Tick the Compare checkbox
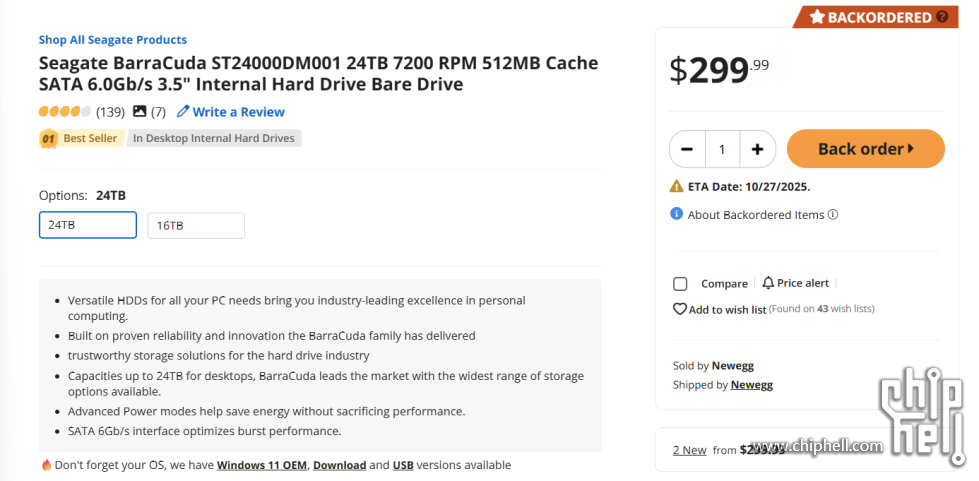Image resolution: width=979 pixels, height=481 pixels. point(681,284)
